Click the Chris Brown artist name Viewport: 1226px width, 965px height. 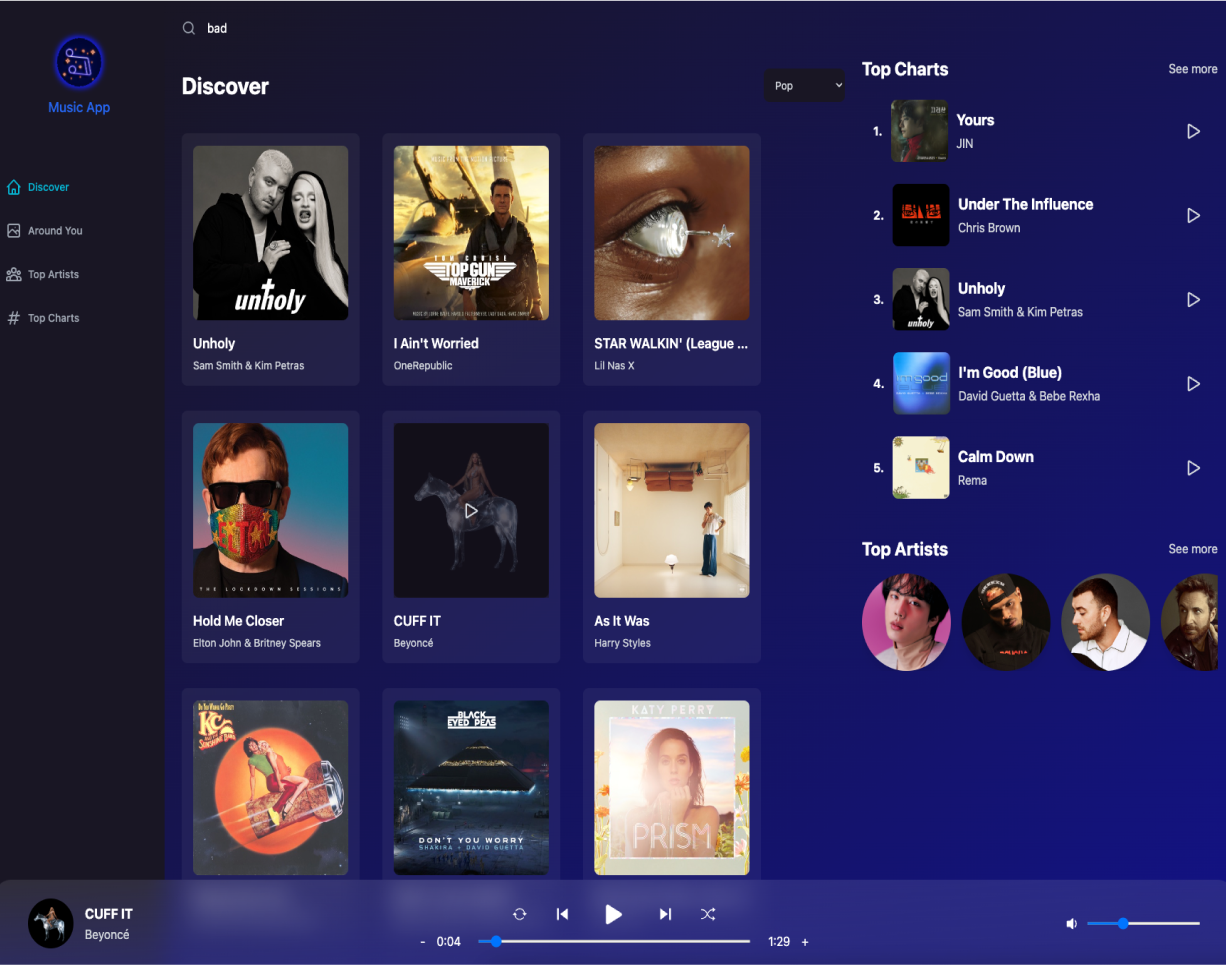click(x=989, y=228)
